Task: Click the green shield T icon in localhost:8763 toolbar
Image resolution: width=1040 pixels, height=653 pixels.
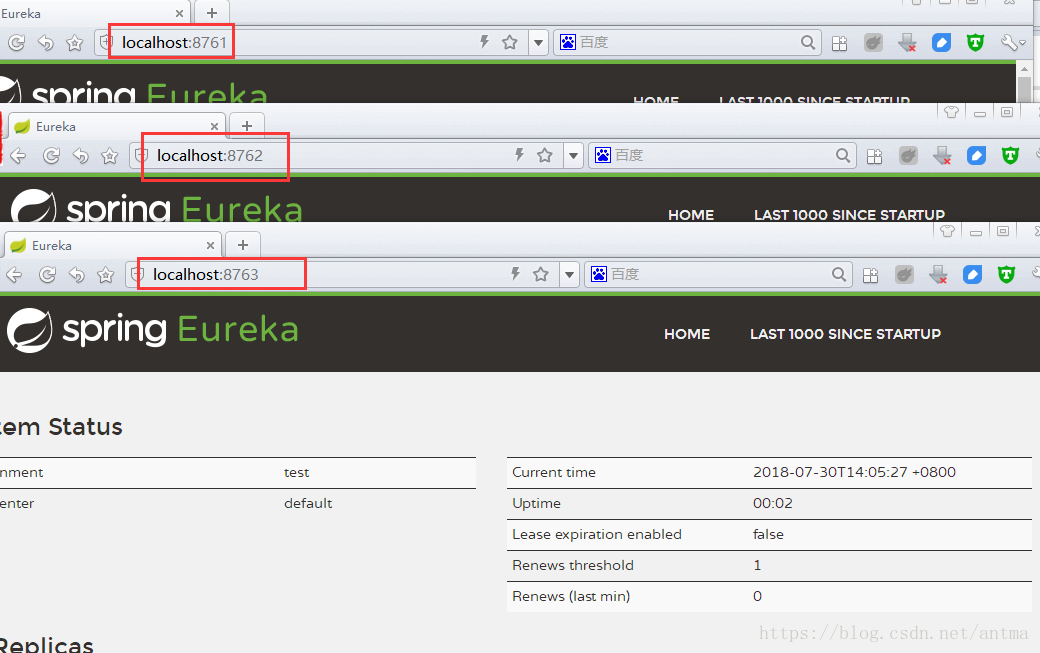Action: [1006, 274]
